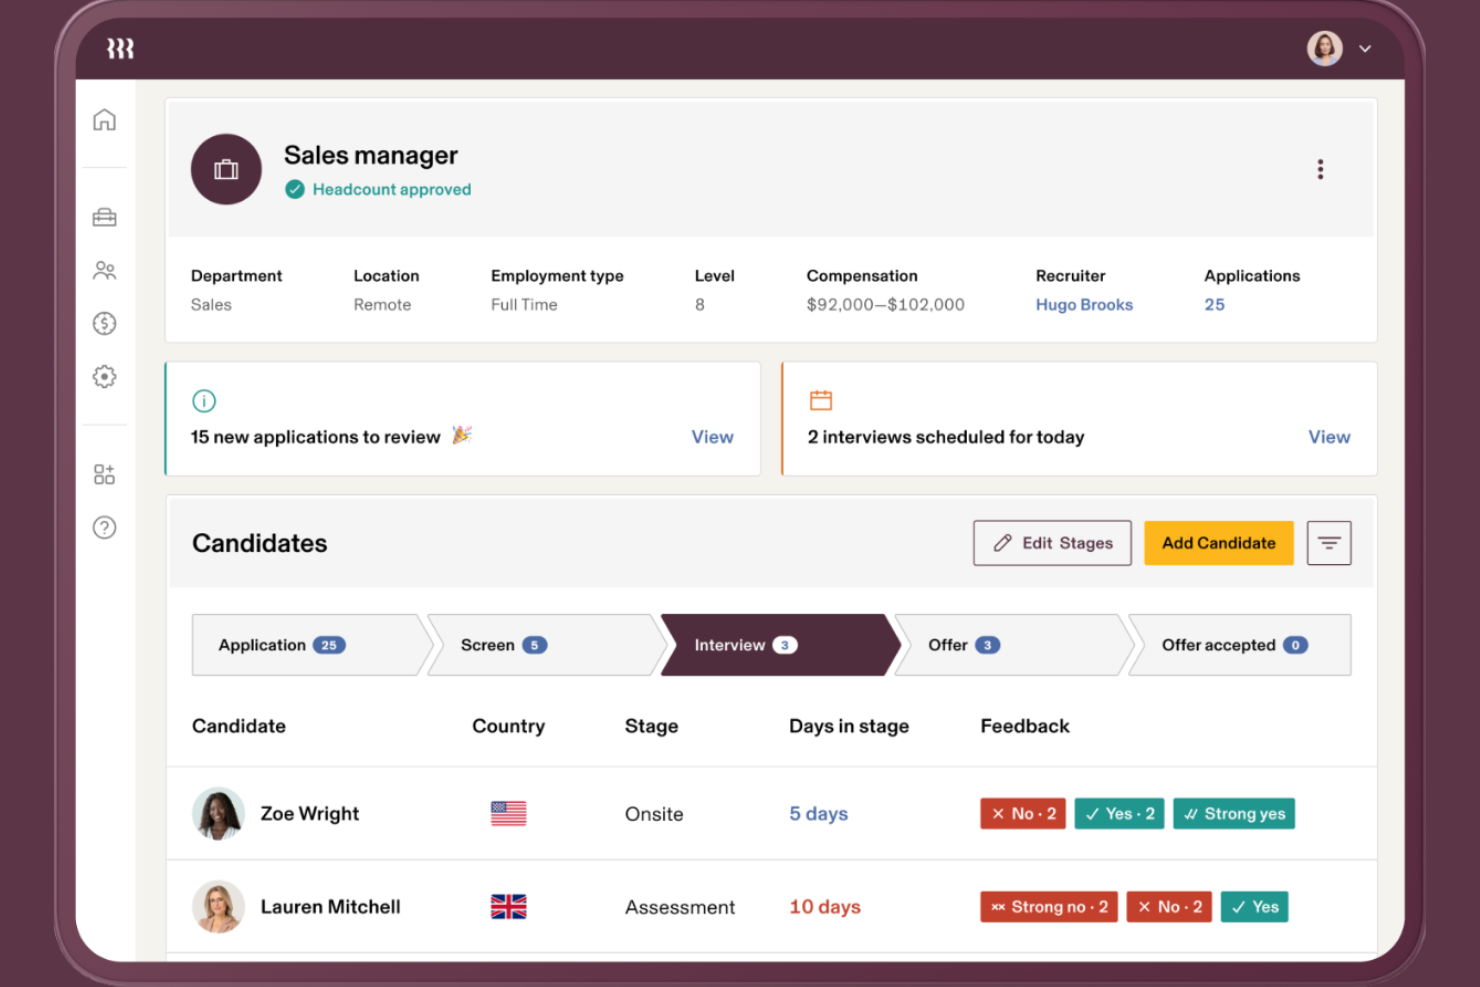Open the three-dot more options menu

[x=1320, y=169]
